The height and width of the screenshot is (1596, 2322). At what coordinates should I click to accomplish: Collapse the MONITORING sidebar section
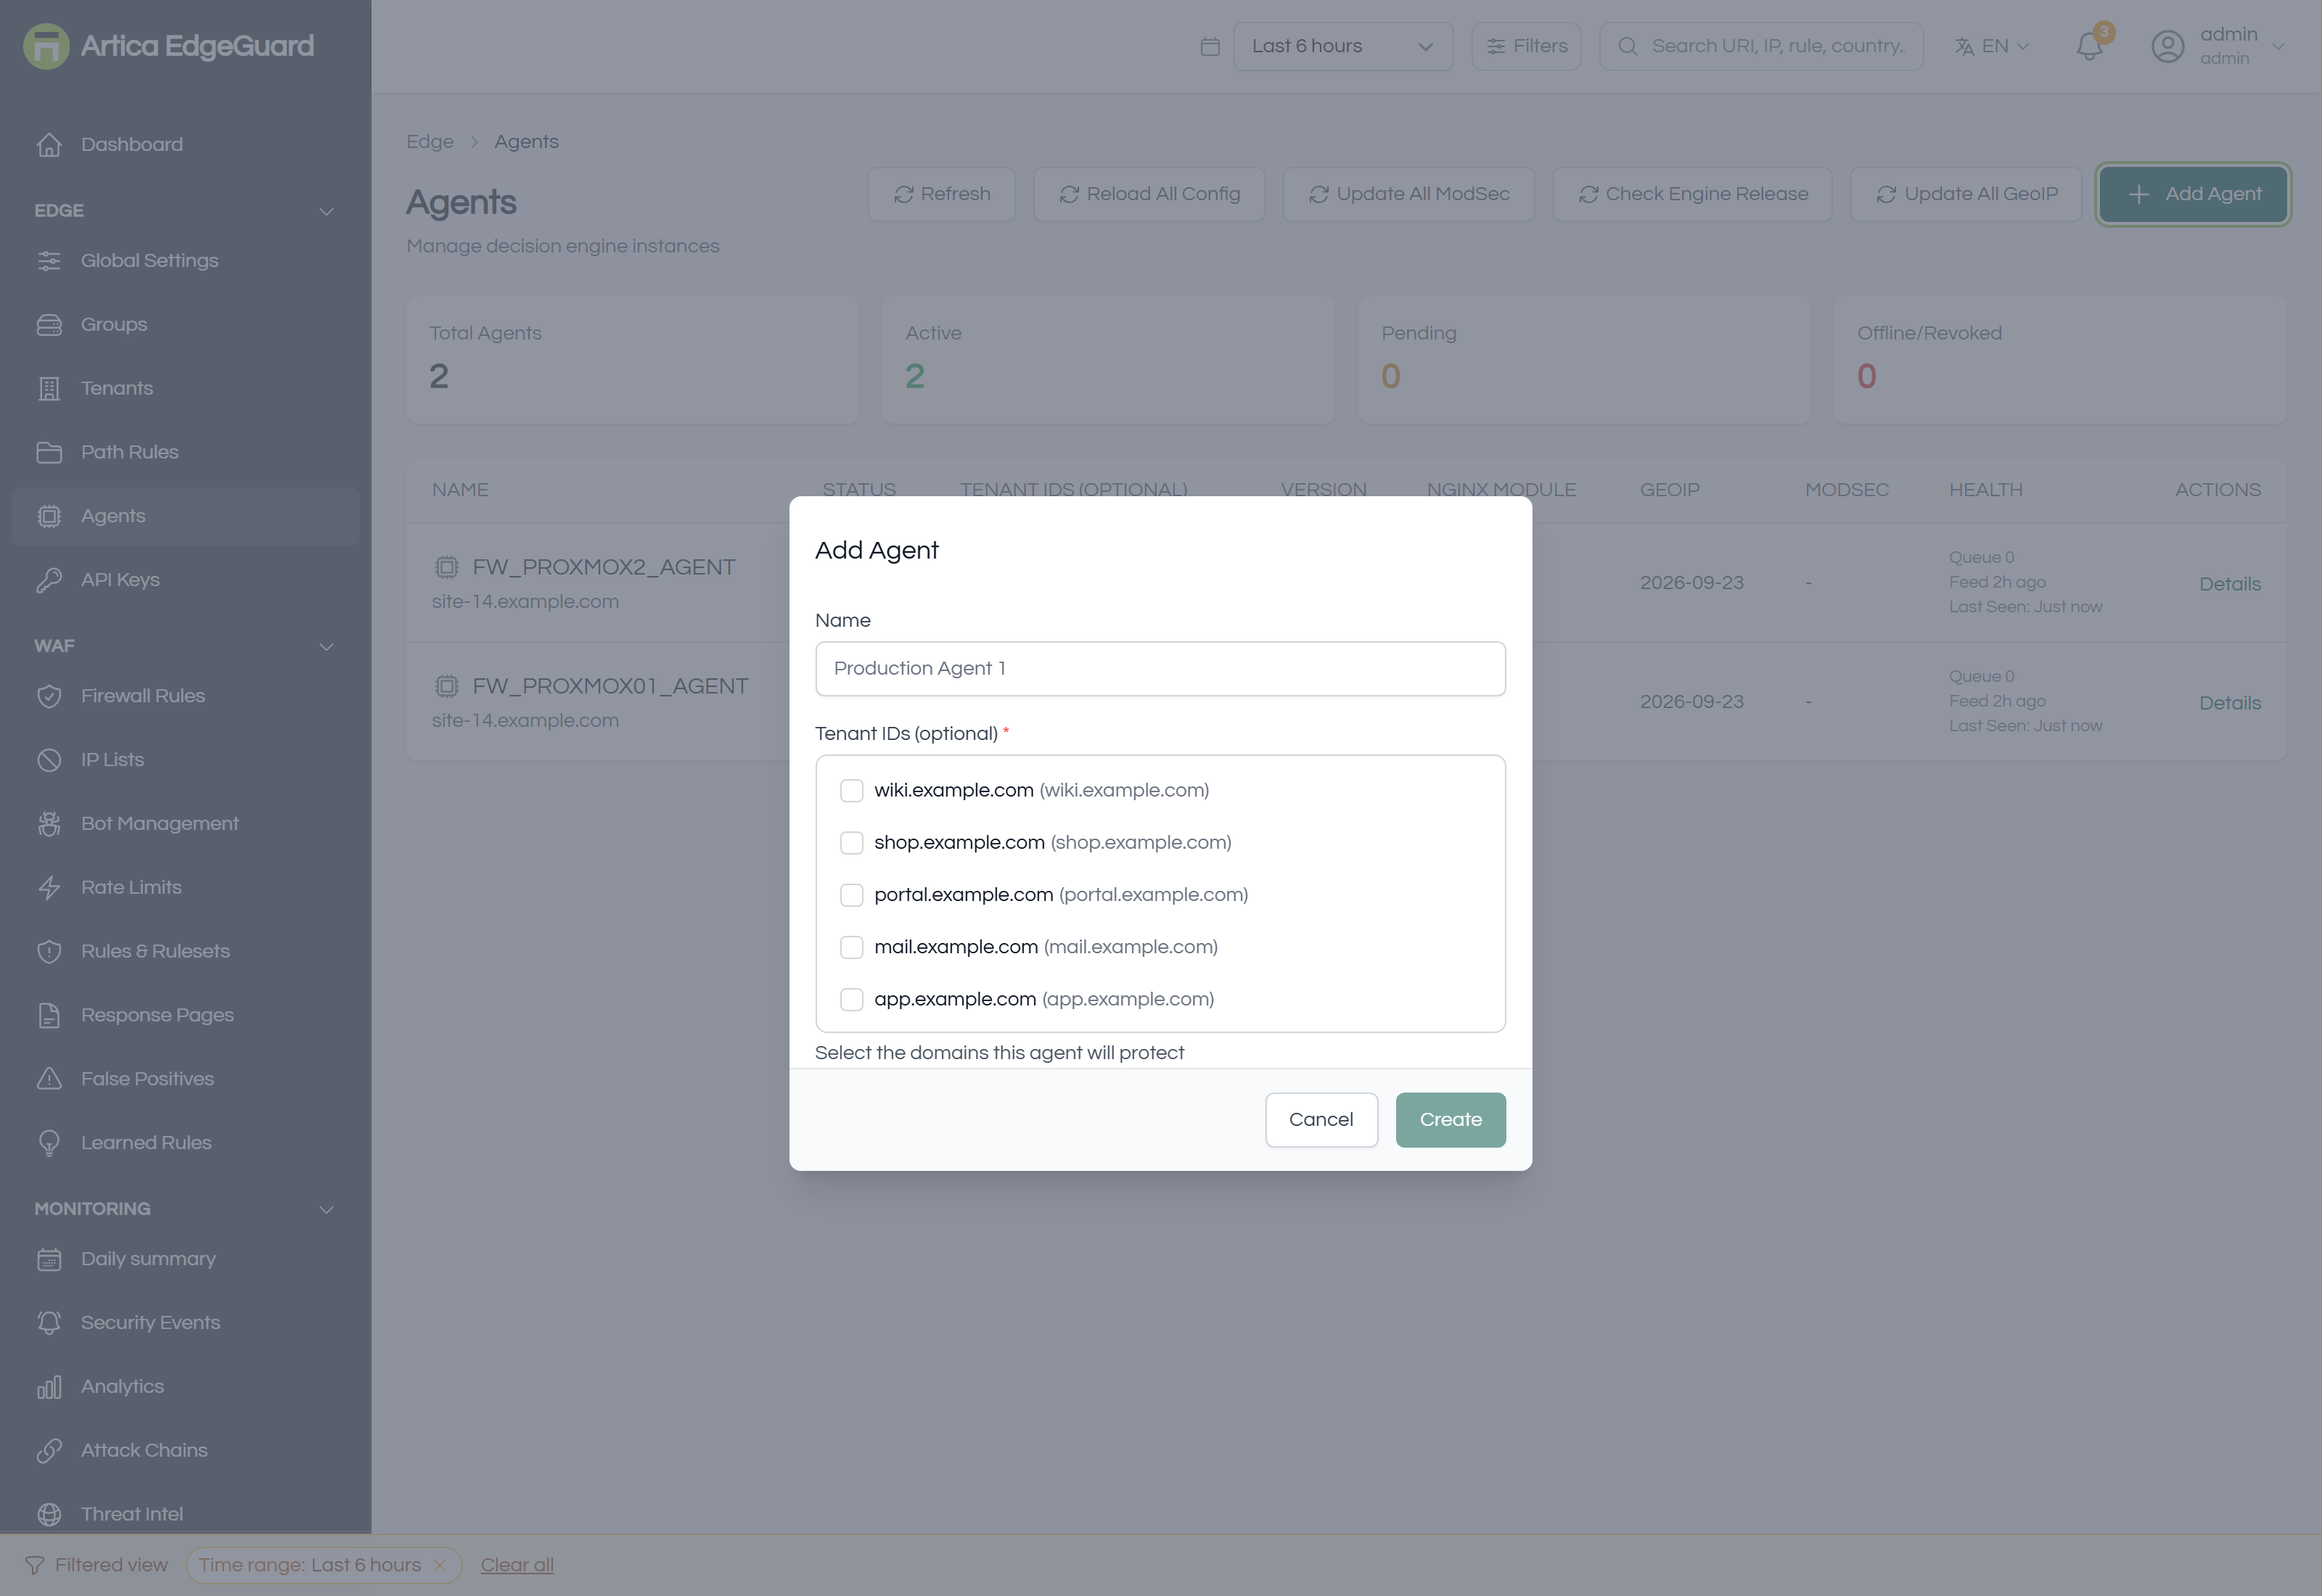326,1209
